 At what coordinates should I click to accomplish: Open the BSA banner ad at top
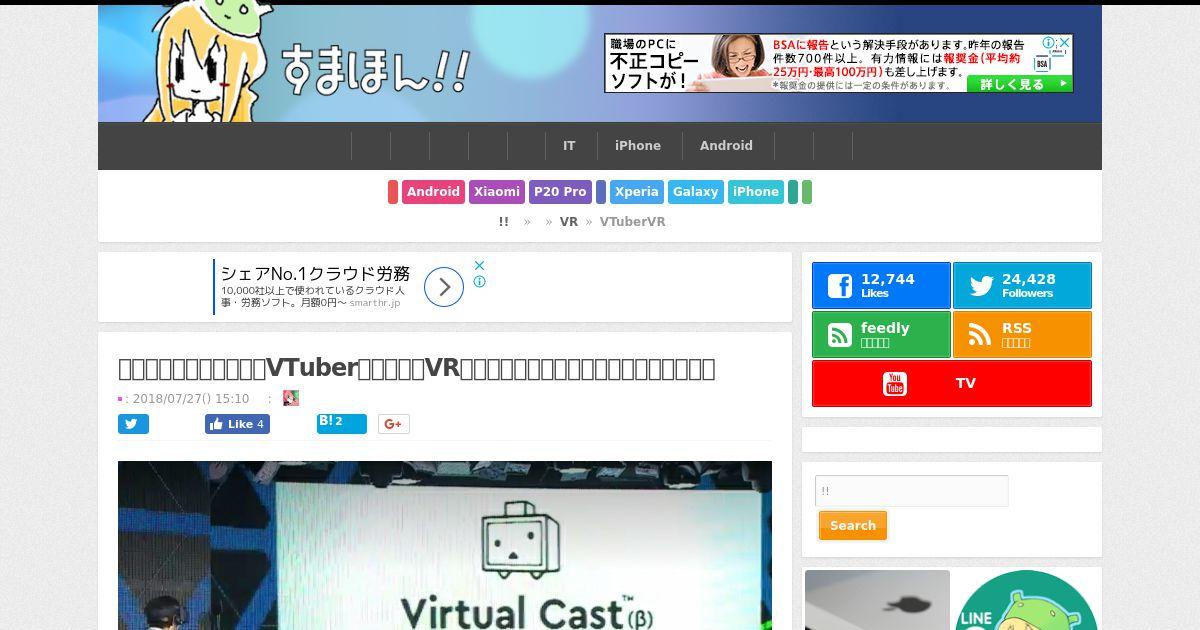coord(838,63)
